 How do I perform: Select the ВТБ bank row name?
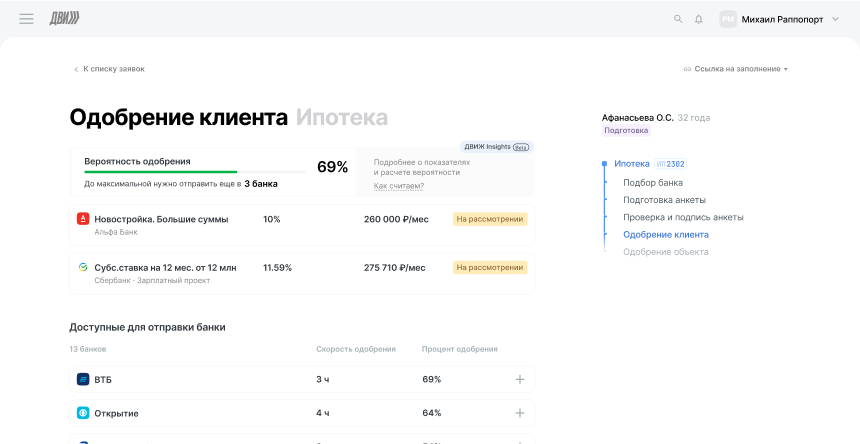103,380
